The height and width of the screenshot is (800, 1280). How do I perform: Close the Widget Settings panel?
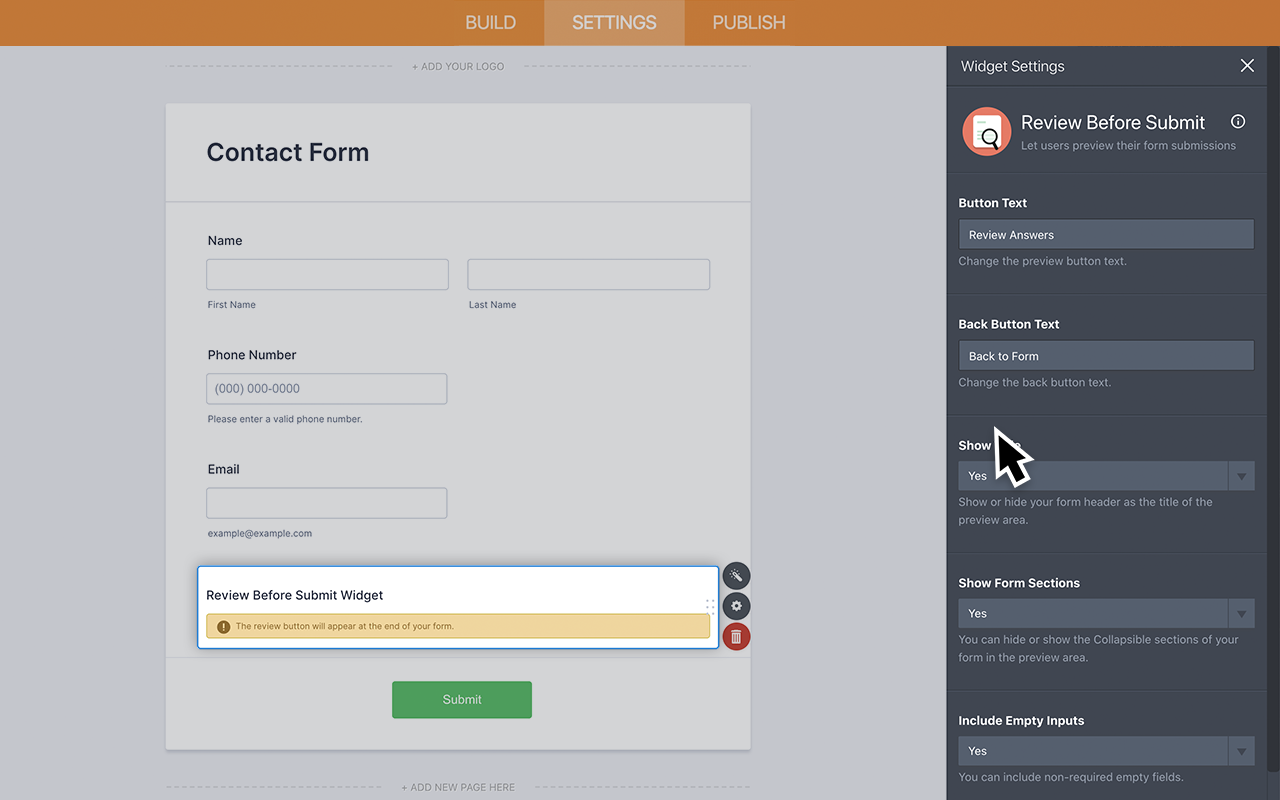point(1247,65)
